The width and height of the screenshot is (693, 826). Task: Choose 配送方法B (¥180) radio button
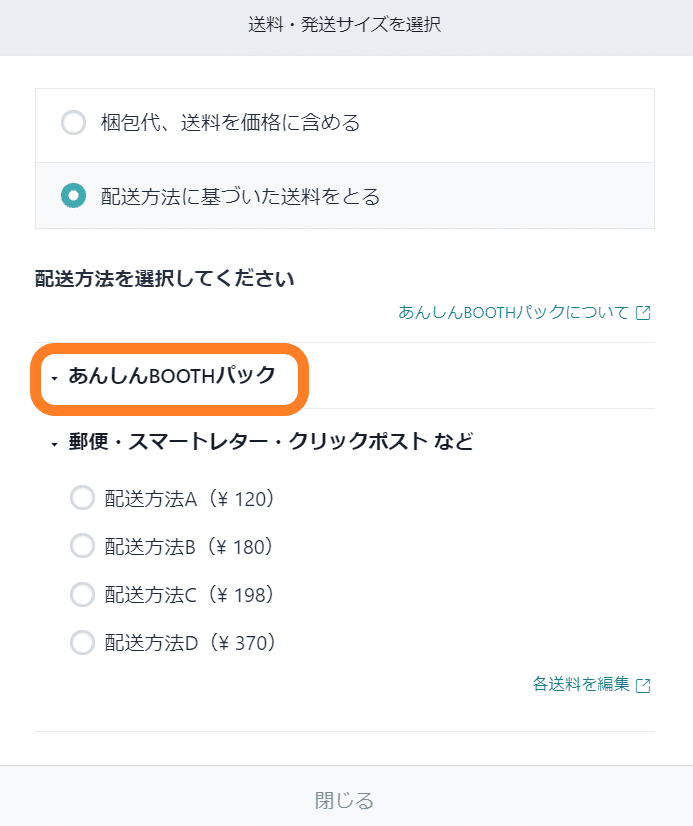[82, 546]
